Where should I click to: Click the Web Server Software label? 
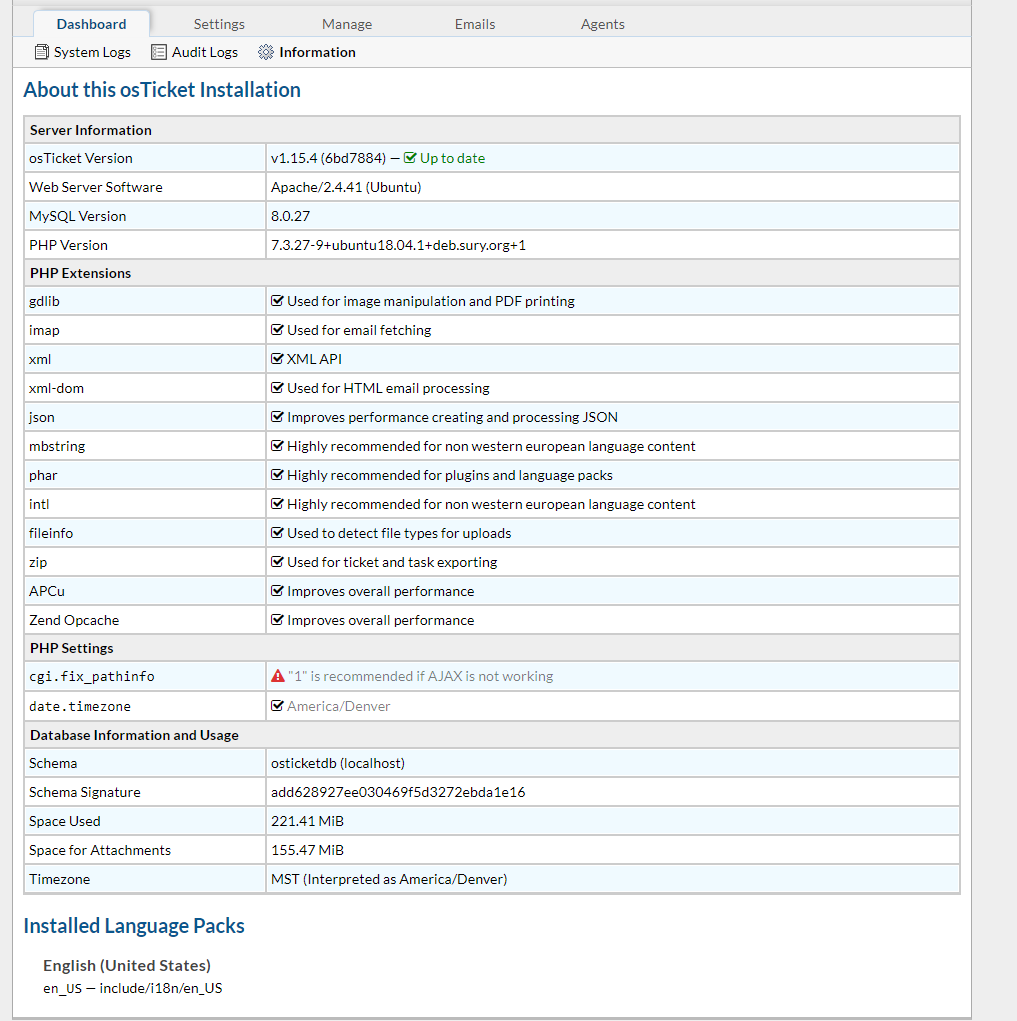(96, 188)
